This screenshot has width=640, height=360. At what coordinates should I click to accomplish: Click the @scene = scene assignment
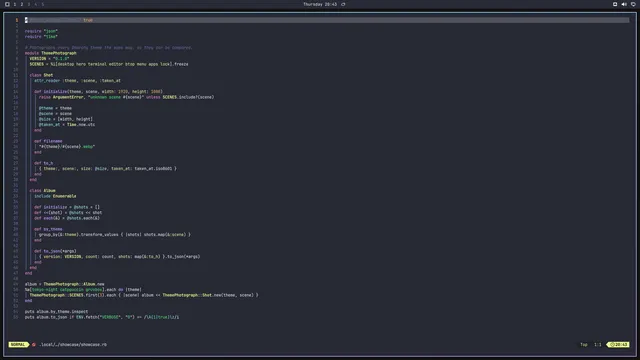tap(56, 113)
